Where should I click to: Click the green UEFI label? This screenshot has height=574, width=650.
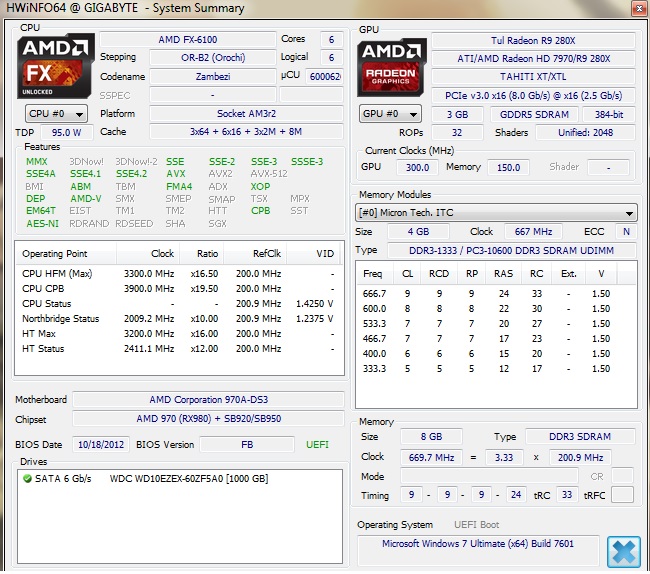click(x=317, y=445)
